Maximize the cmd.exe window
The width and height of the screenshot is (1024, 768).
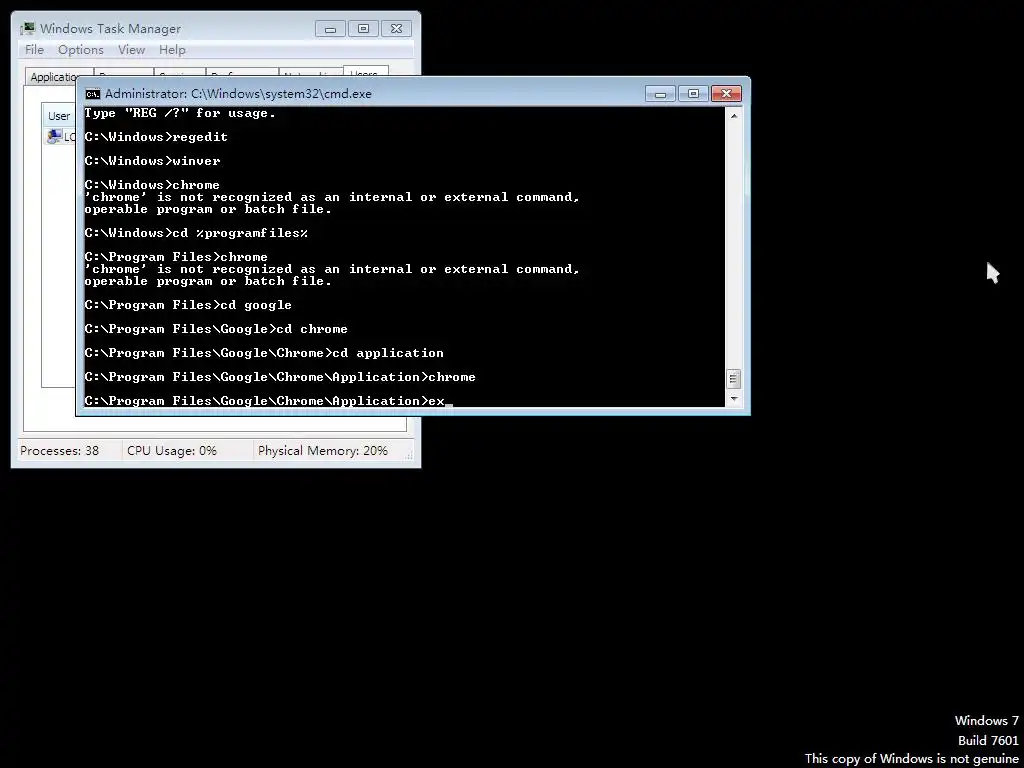point(694,94)
